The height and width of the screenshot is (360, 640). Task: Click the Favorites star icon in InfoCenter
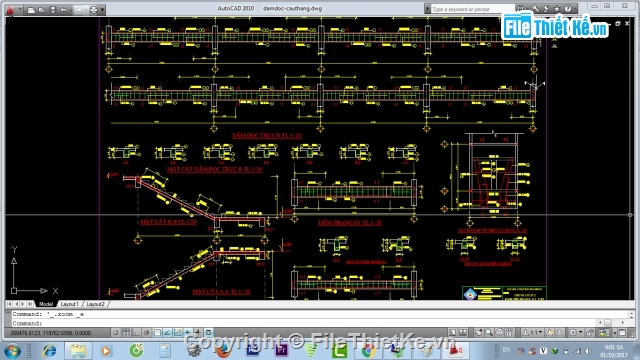coord(556,9)
